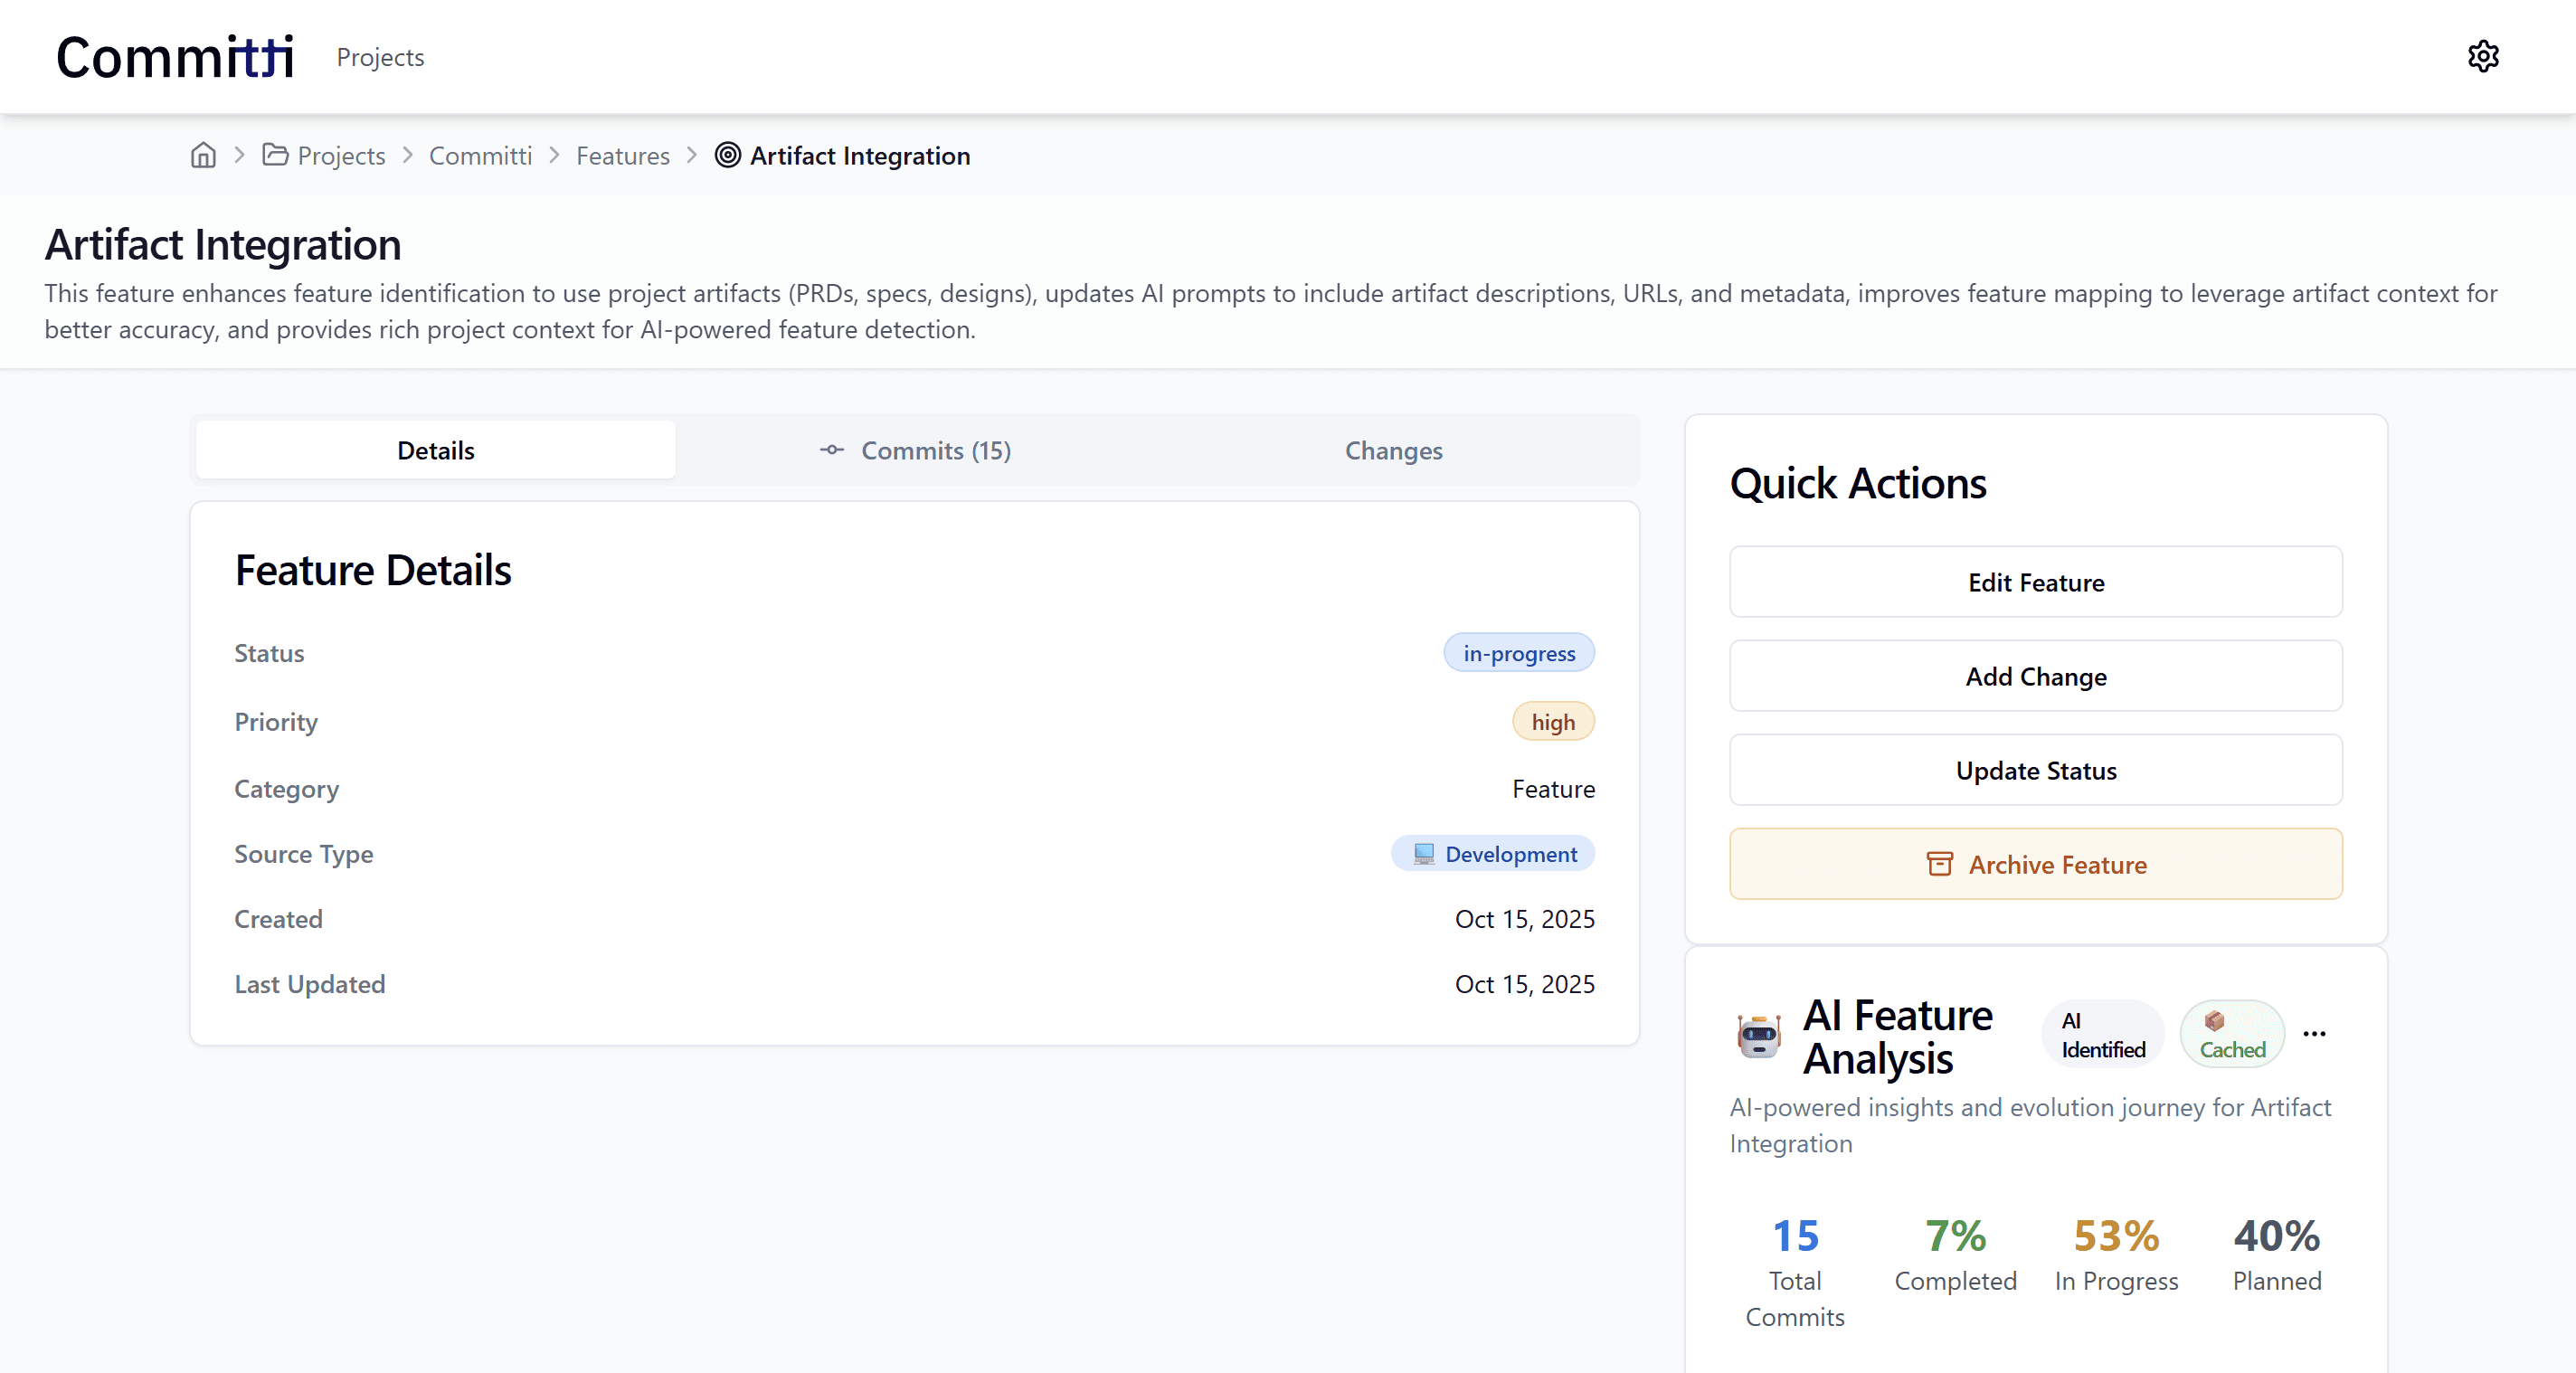Click the robot icon in AI Feature Analysis

point(1758,1036)
